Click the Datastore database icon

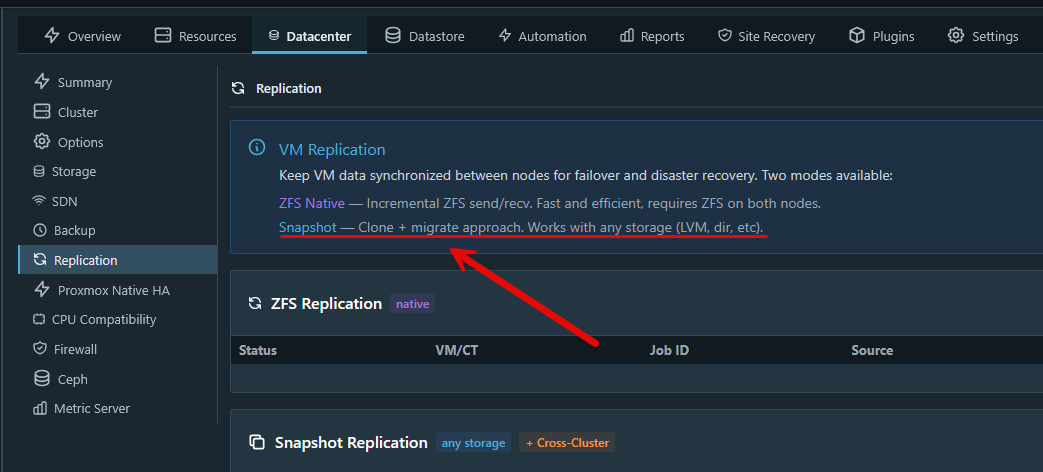393,36
